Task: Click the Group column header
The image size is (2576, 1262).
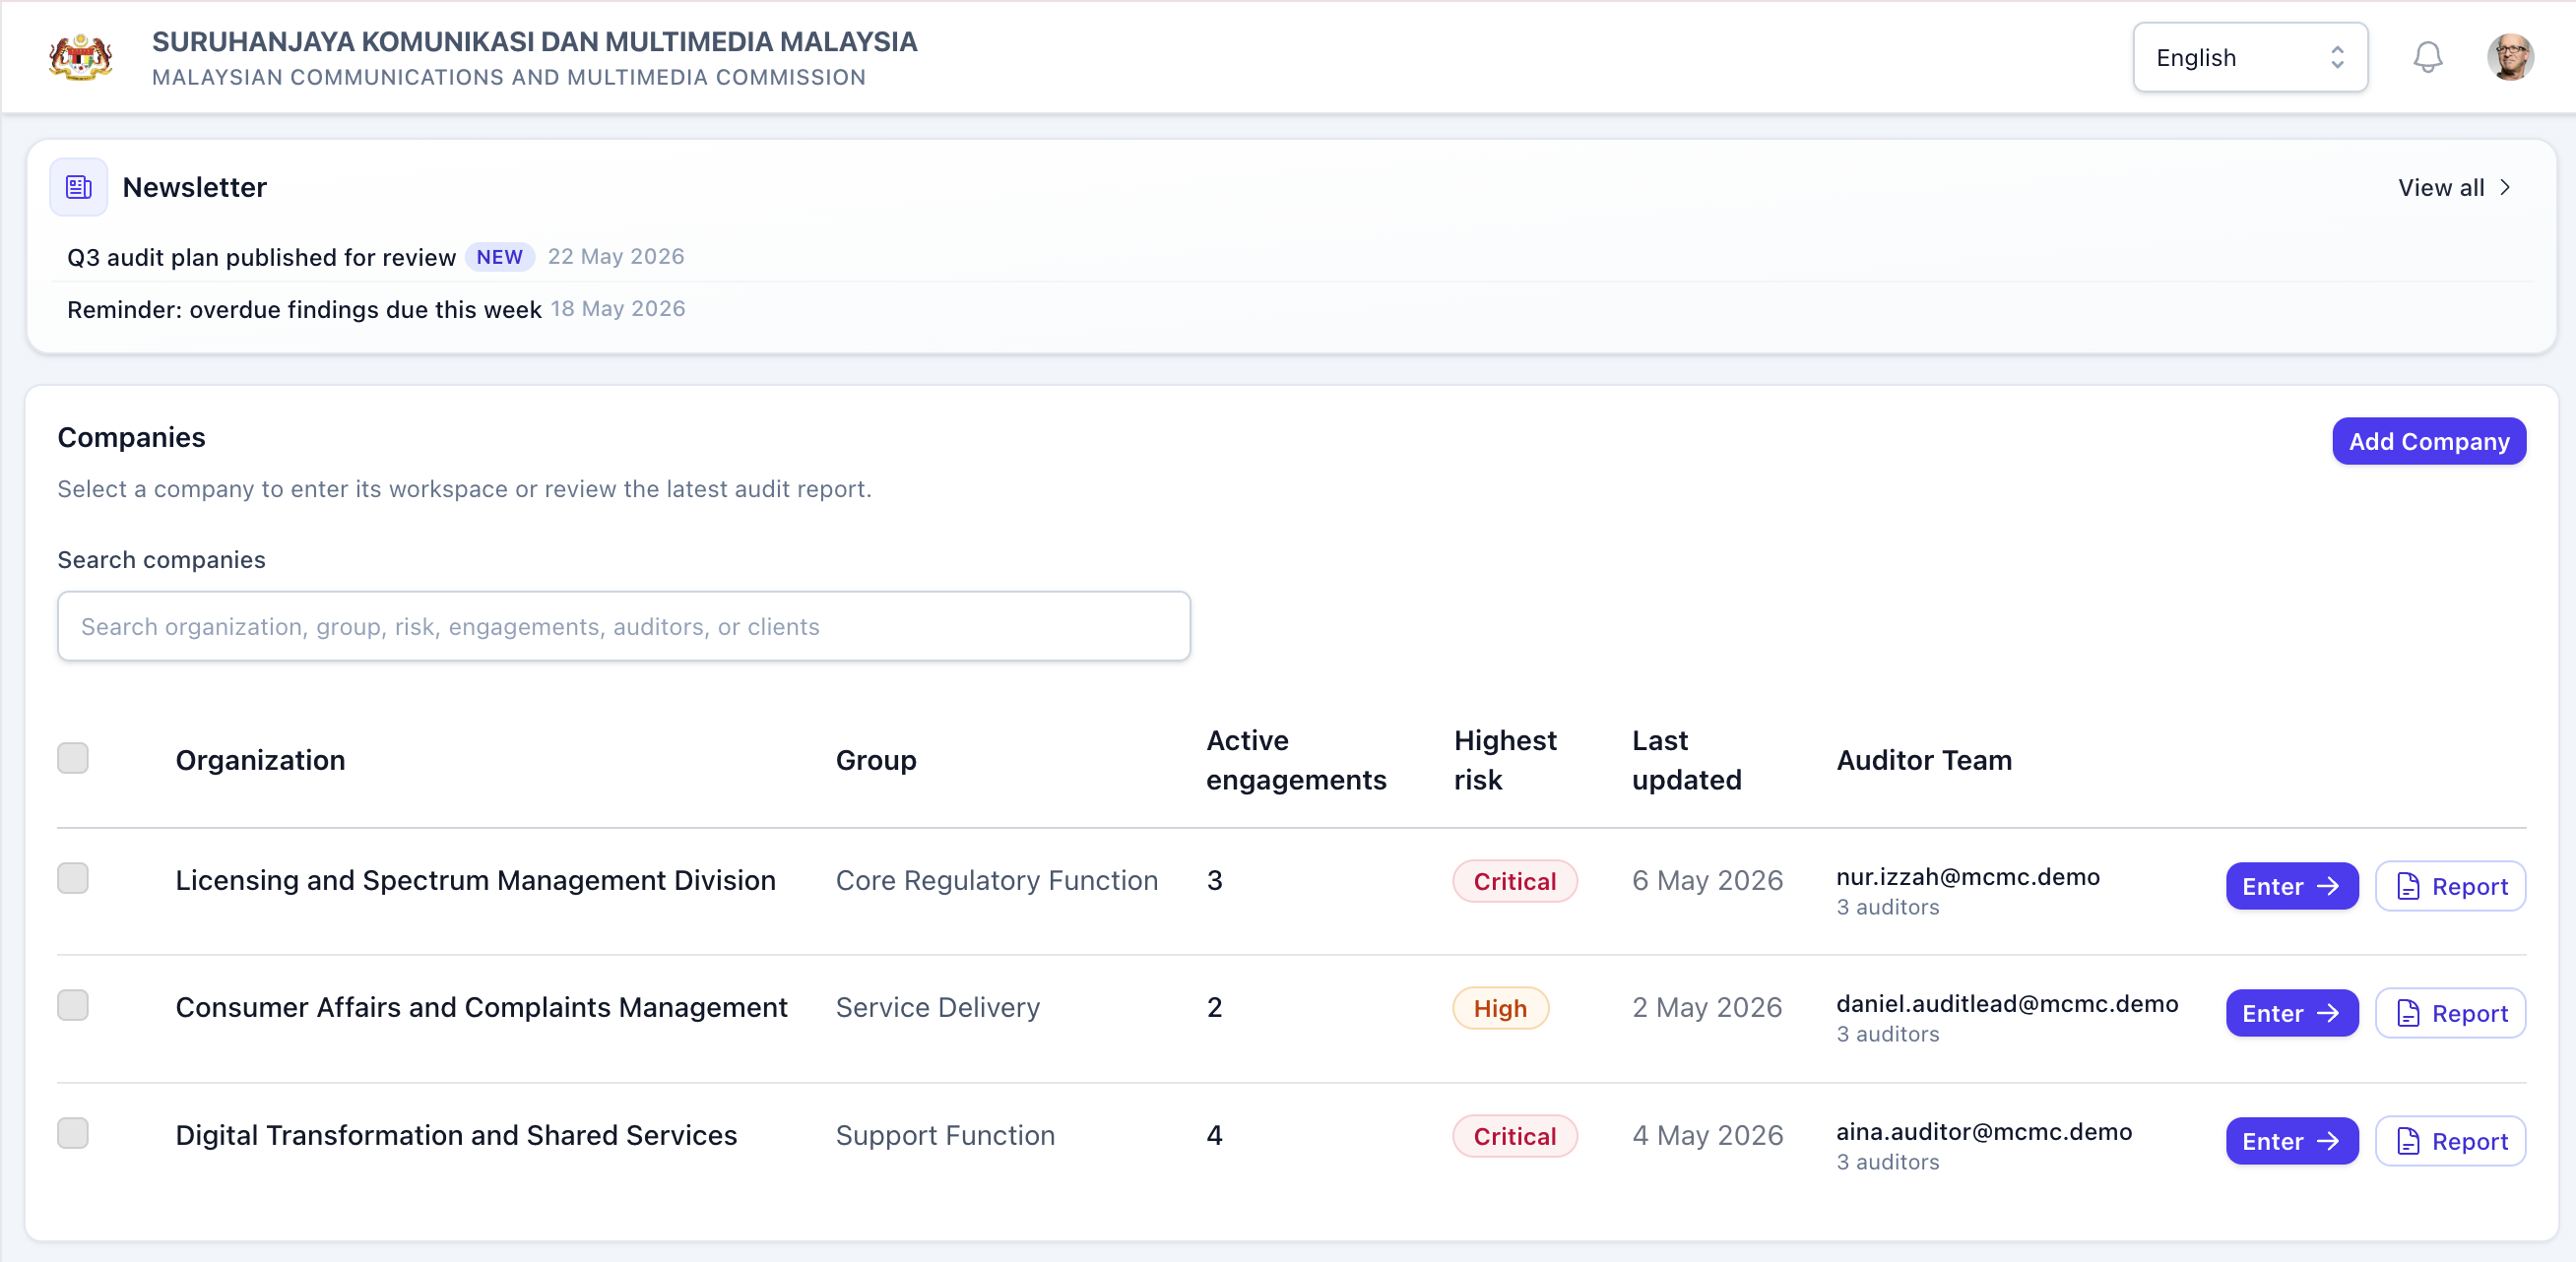Action: (x=876, y=760)
